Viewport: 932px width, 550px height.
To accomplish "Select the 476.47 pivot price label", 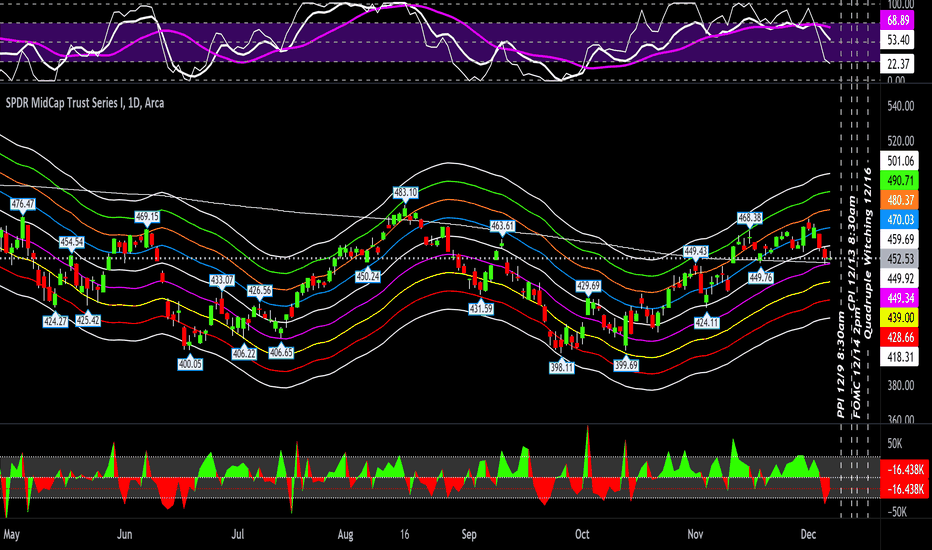I will coord(23,204).
